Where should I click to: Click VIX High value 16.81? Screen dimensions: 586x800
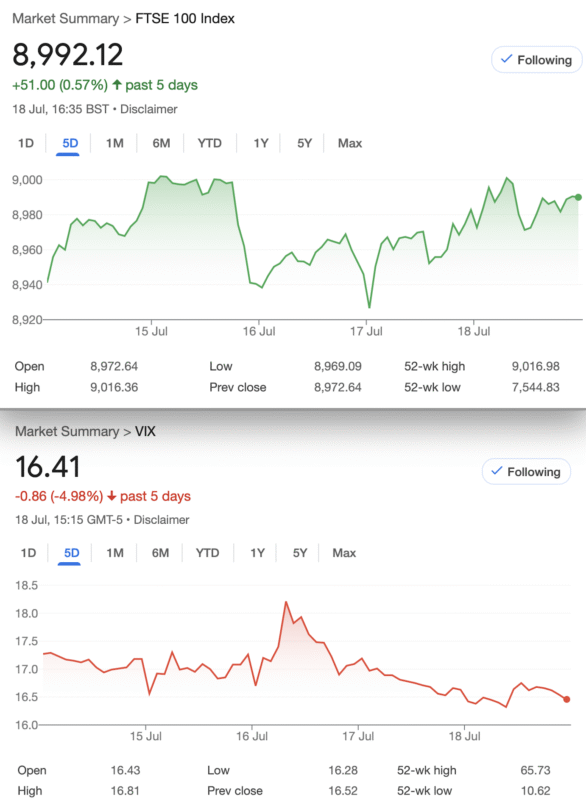(125, 791)
